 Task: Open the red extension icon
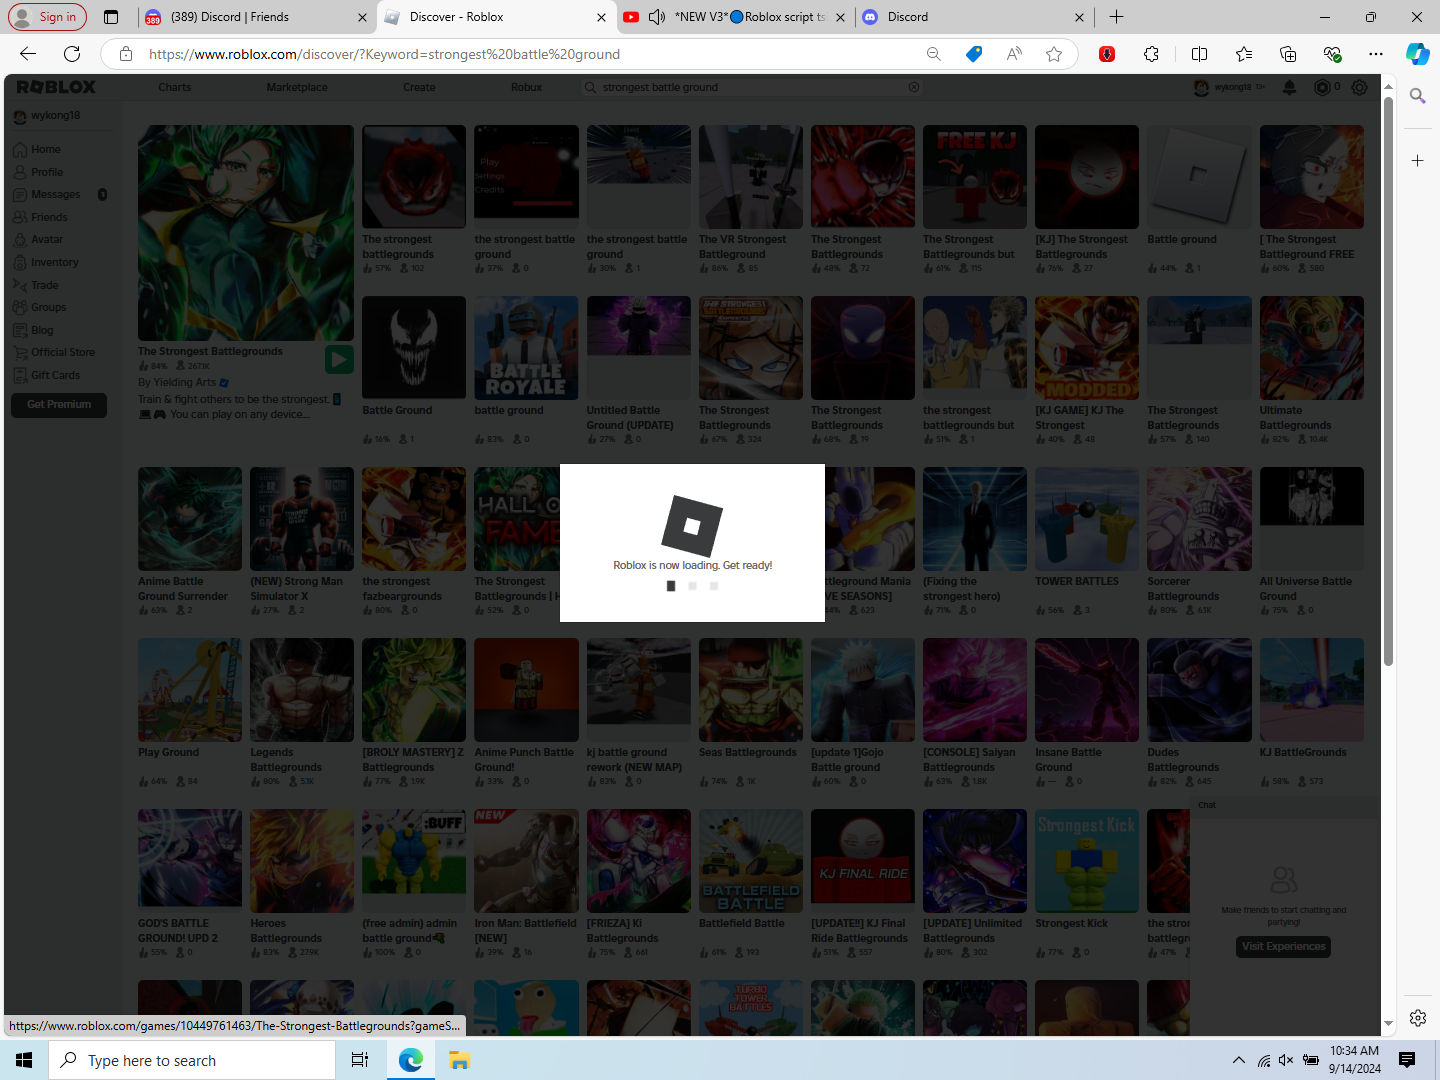click(1107, 54)
